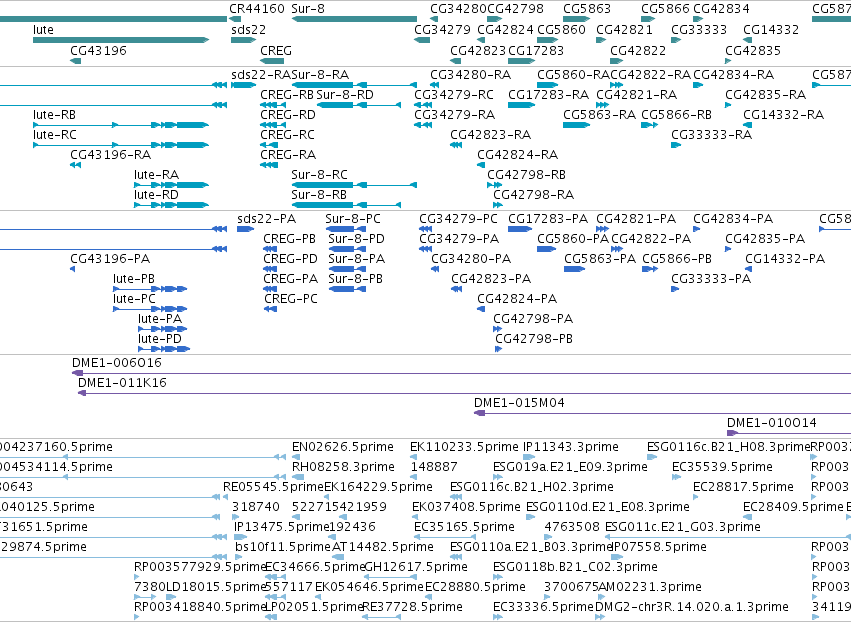851x622 pixels.
Task: Select the EC35539.5prime EST label
Action: (722, 467)
